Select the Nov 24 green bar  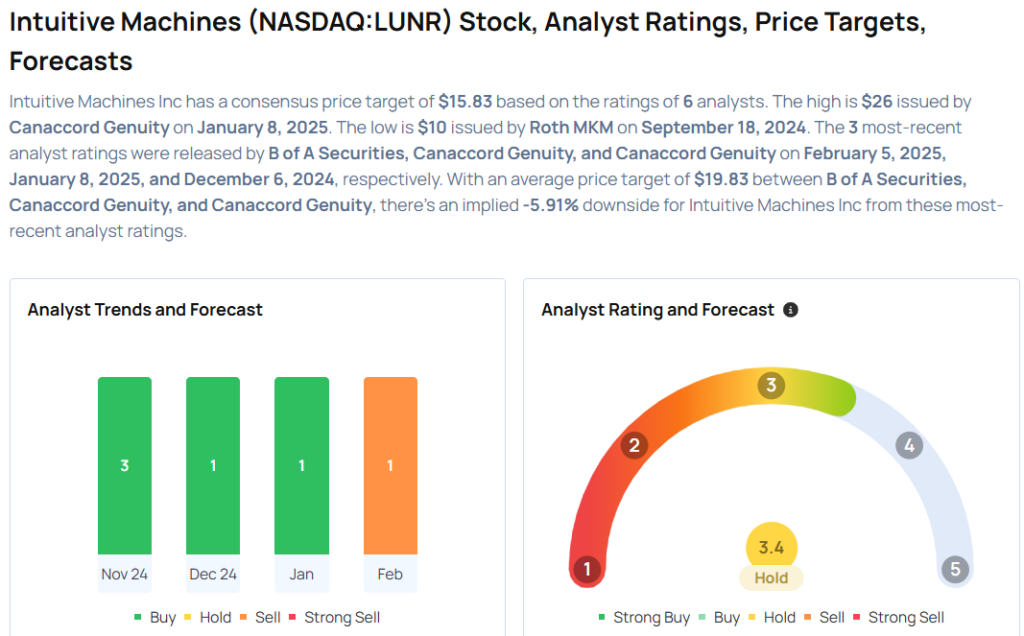coord(125,465)
